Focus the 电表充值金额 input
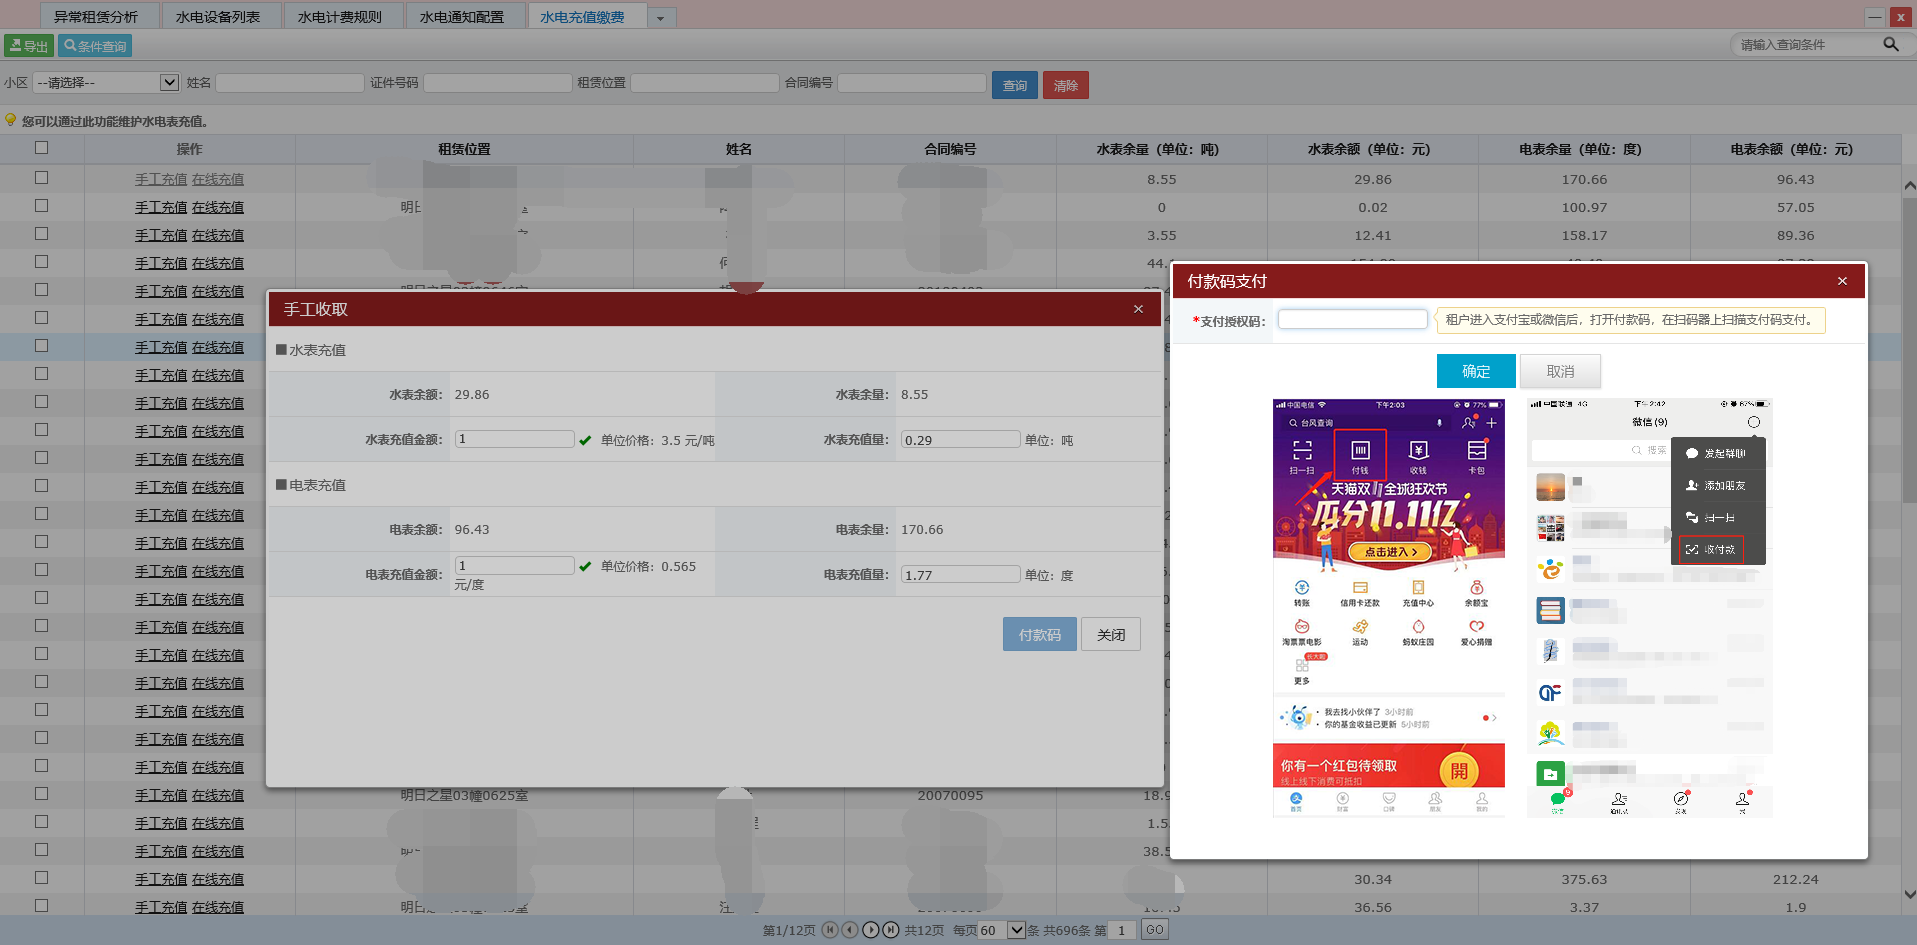 pyautogui.click(x=514, y=565)
